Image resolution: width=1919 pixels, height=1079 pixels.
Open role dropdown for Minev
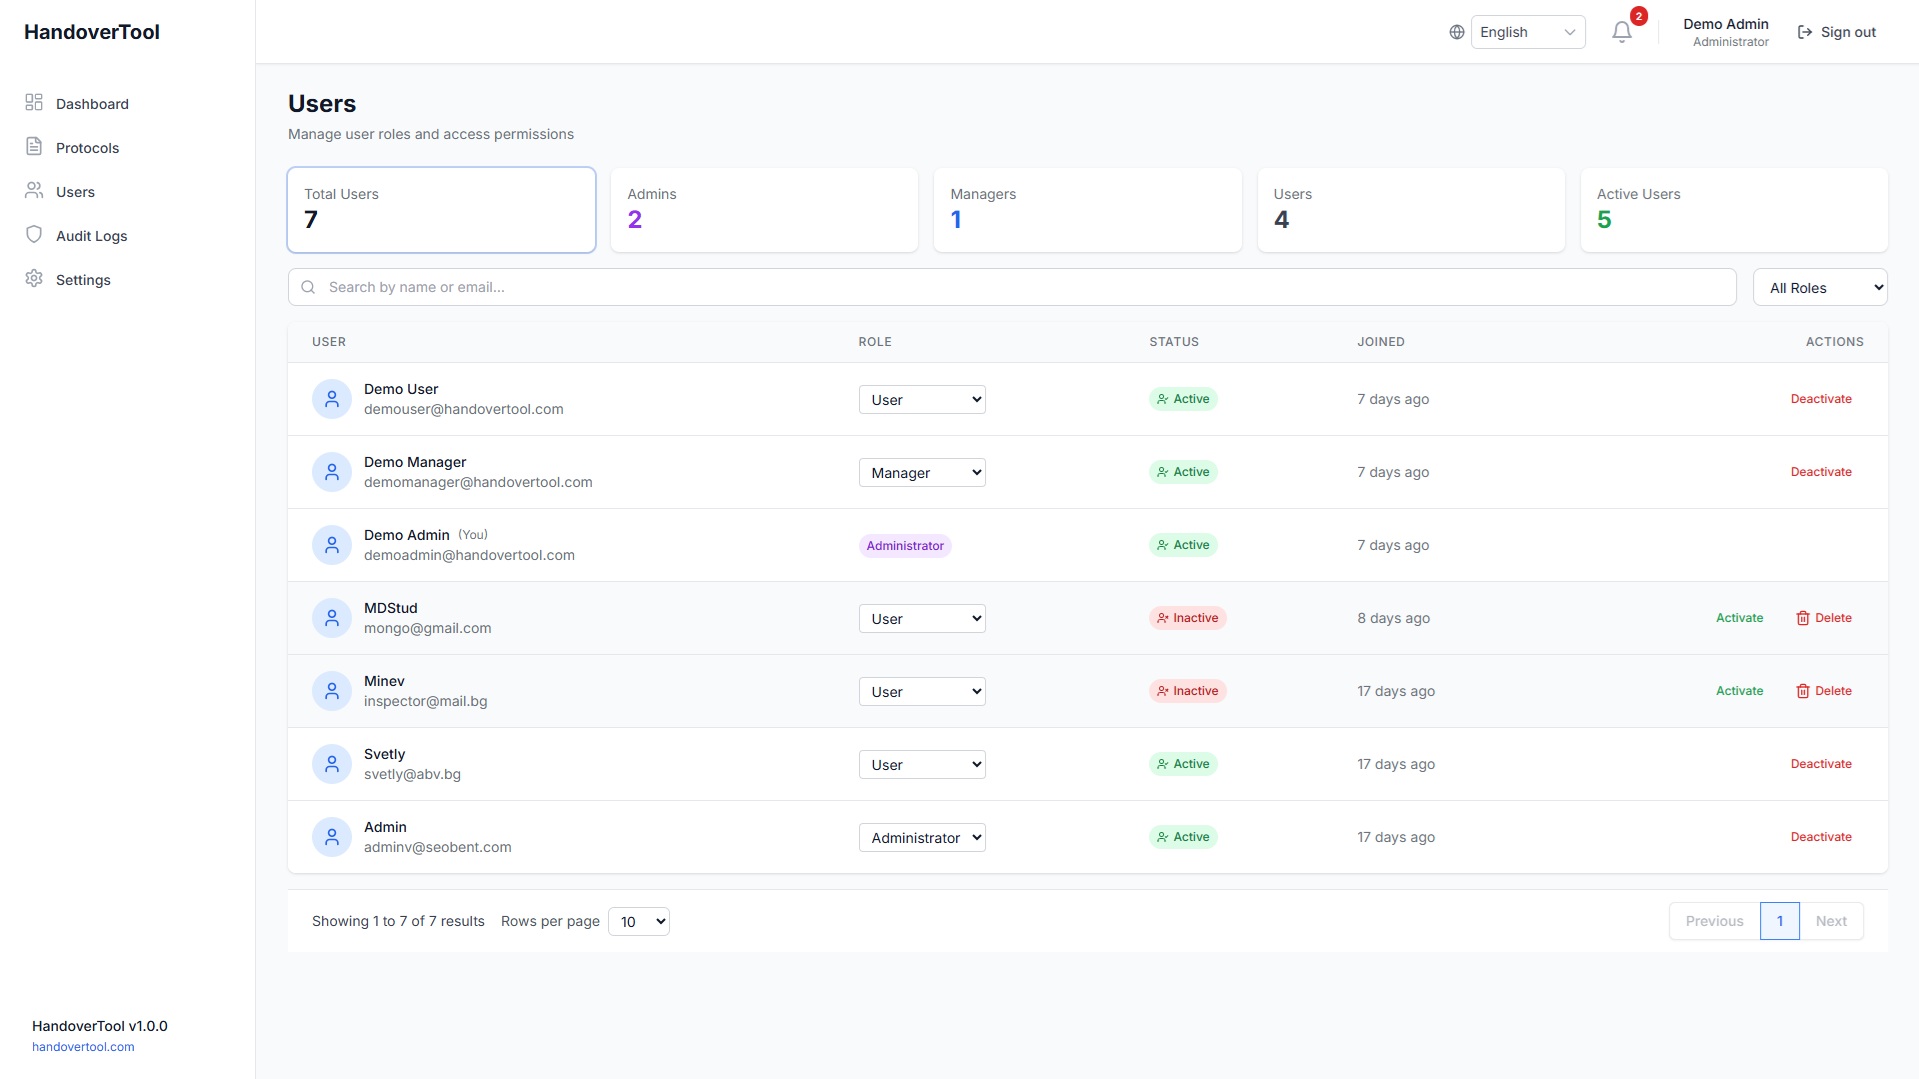tap(922, 691)
